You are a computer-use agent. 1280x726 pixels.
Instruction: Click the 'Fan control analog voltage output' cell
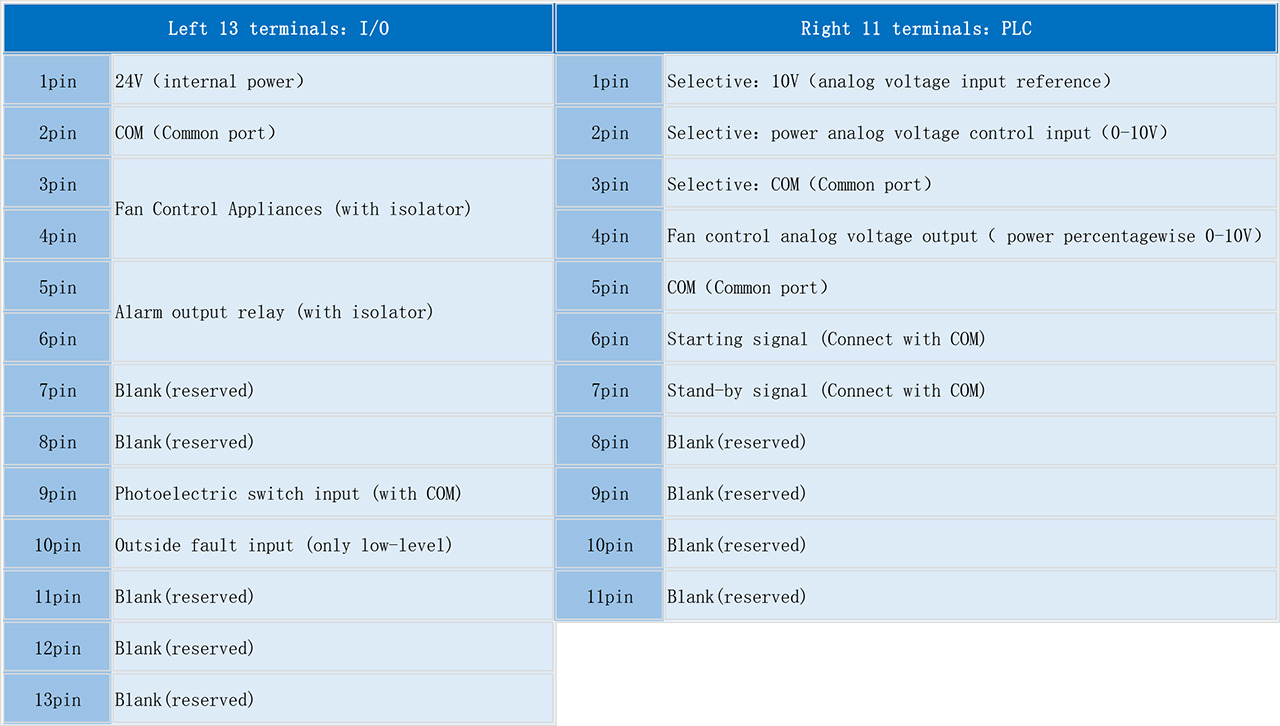[x=970, y=236]
